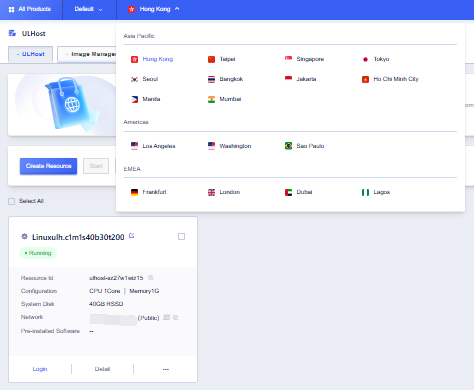Image resolution: width=474 pixels, height=390 pixels.
Task: Select the Taipei region
Action: pyautogui.click(x=227, y=59)
